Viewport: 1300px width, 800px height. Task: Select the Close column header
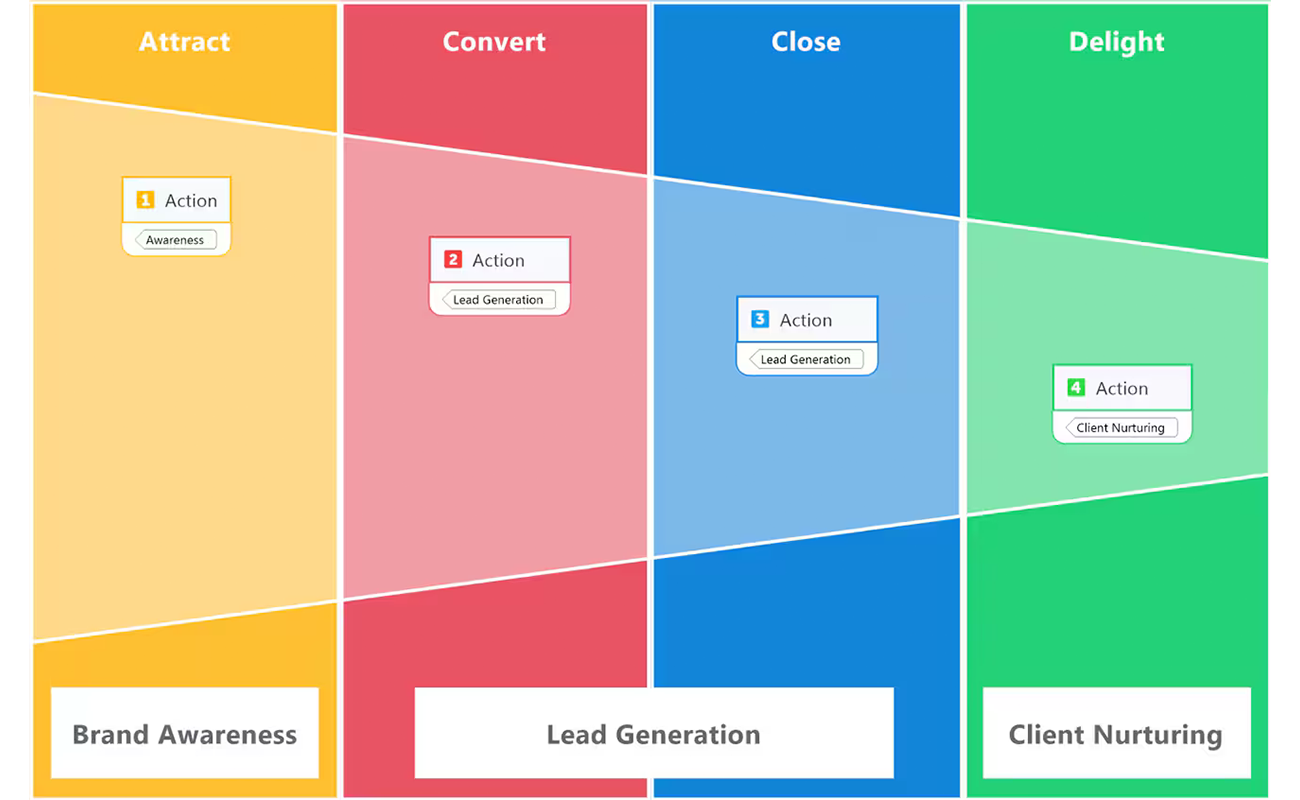[806, 42]
